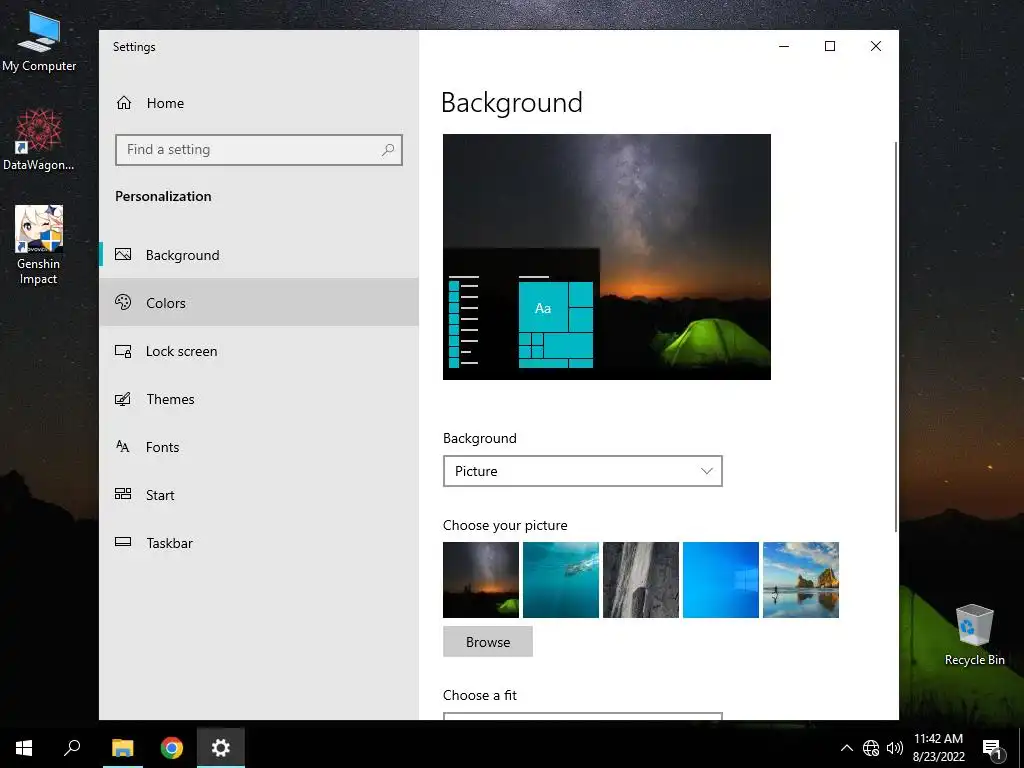The image size is (1024, 768).
Task: Choose the blue Windows logo picture thumbnail
Action: 721,580
